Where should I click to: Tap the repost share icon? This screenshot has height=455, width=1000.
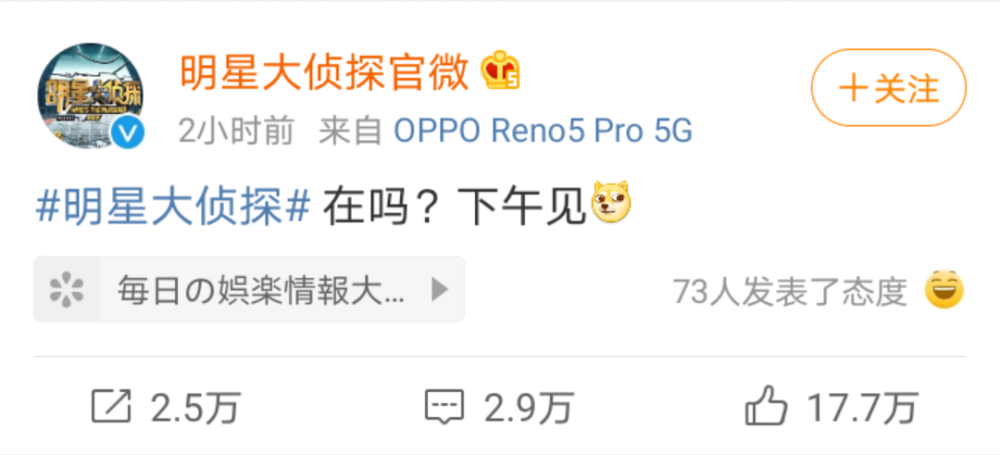click(111, 406)
